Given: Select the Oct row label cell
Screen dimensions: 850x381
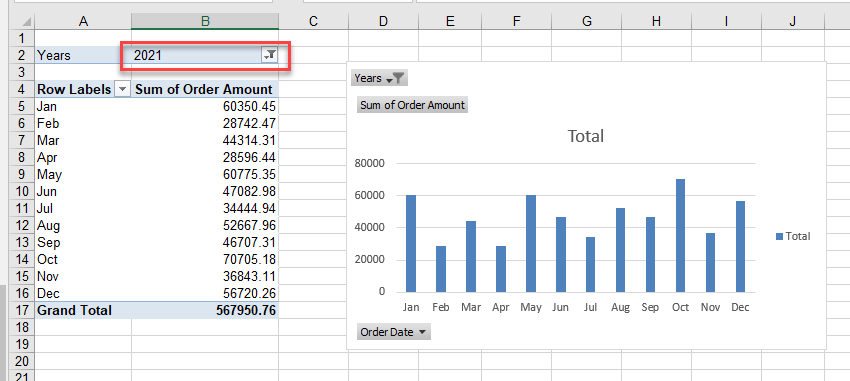Looking at the screenshot, I should (x=83, y=259).
